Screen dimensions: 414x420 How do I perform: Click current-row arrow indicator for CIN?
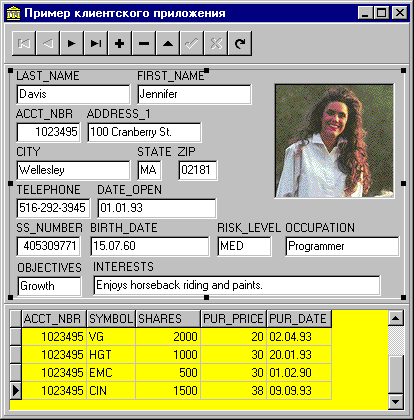(x=16, y=391)
